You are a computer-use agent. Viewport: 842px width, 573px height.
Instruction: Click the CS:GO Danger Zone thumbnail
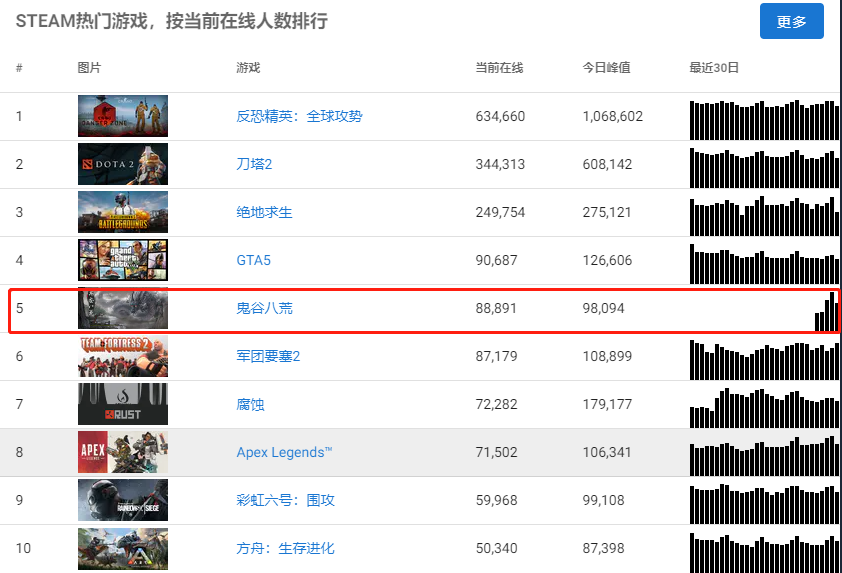coord(123,116)
